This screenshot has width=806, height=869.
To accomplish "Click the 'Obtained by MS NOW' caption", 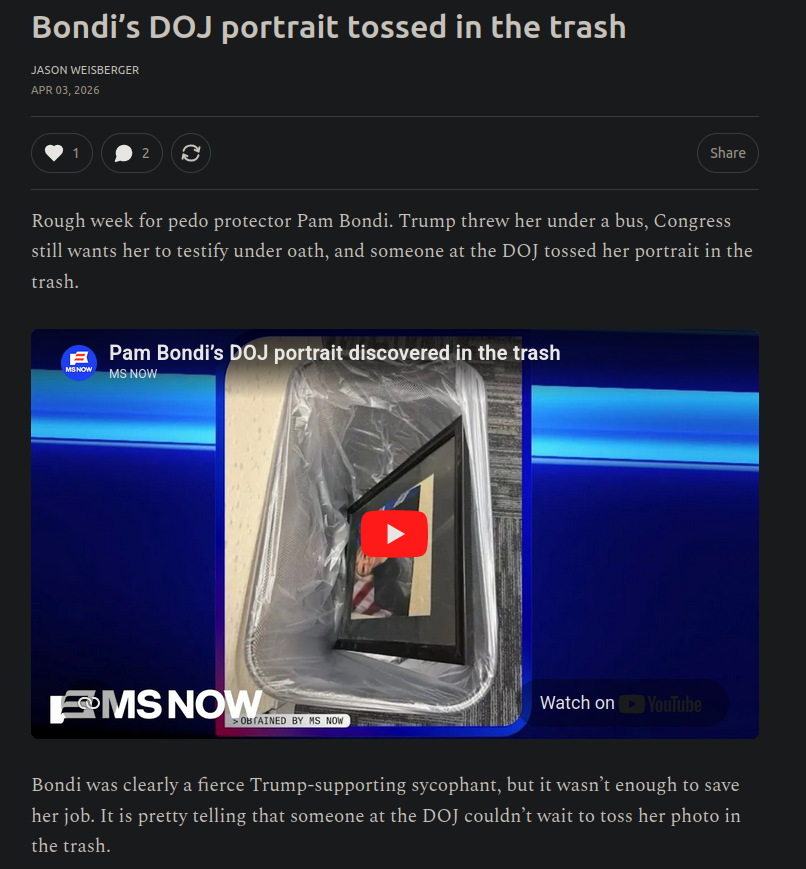I will click(x=288, y=720).
